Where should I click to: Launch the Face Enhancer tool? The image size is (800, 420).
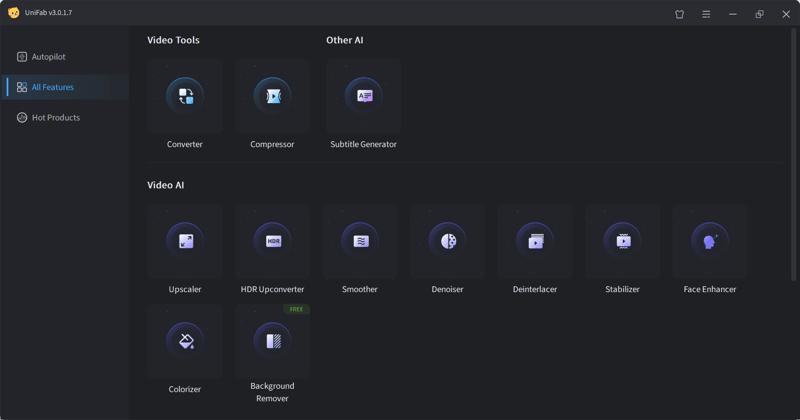(710, 241)
